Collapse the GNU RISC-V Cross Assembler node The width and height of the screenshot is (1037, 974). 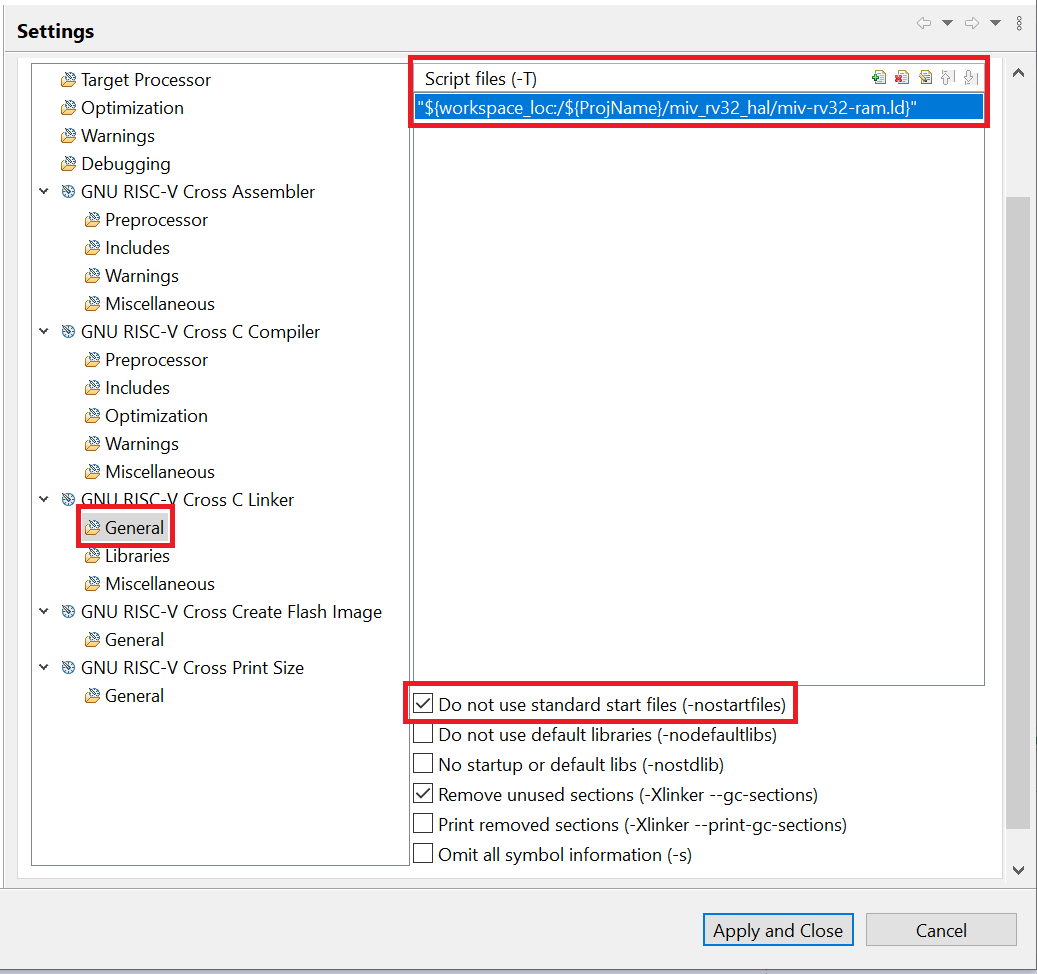click(44, 192)
